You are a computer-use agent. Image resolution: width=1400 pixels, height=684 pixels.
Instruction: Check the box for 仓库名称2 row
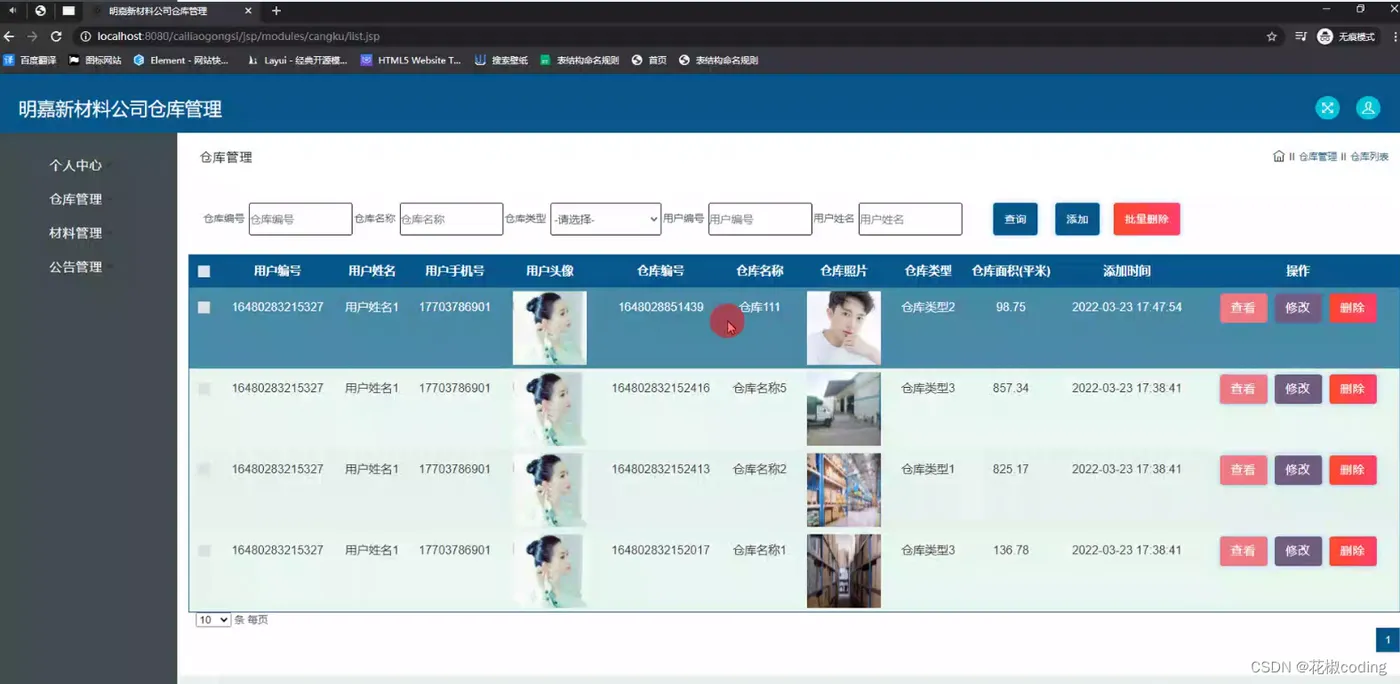[x=204, y=469]
